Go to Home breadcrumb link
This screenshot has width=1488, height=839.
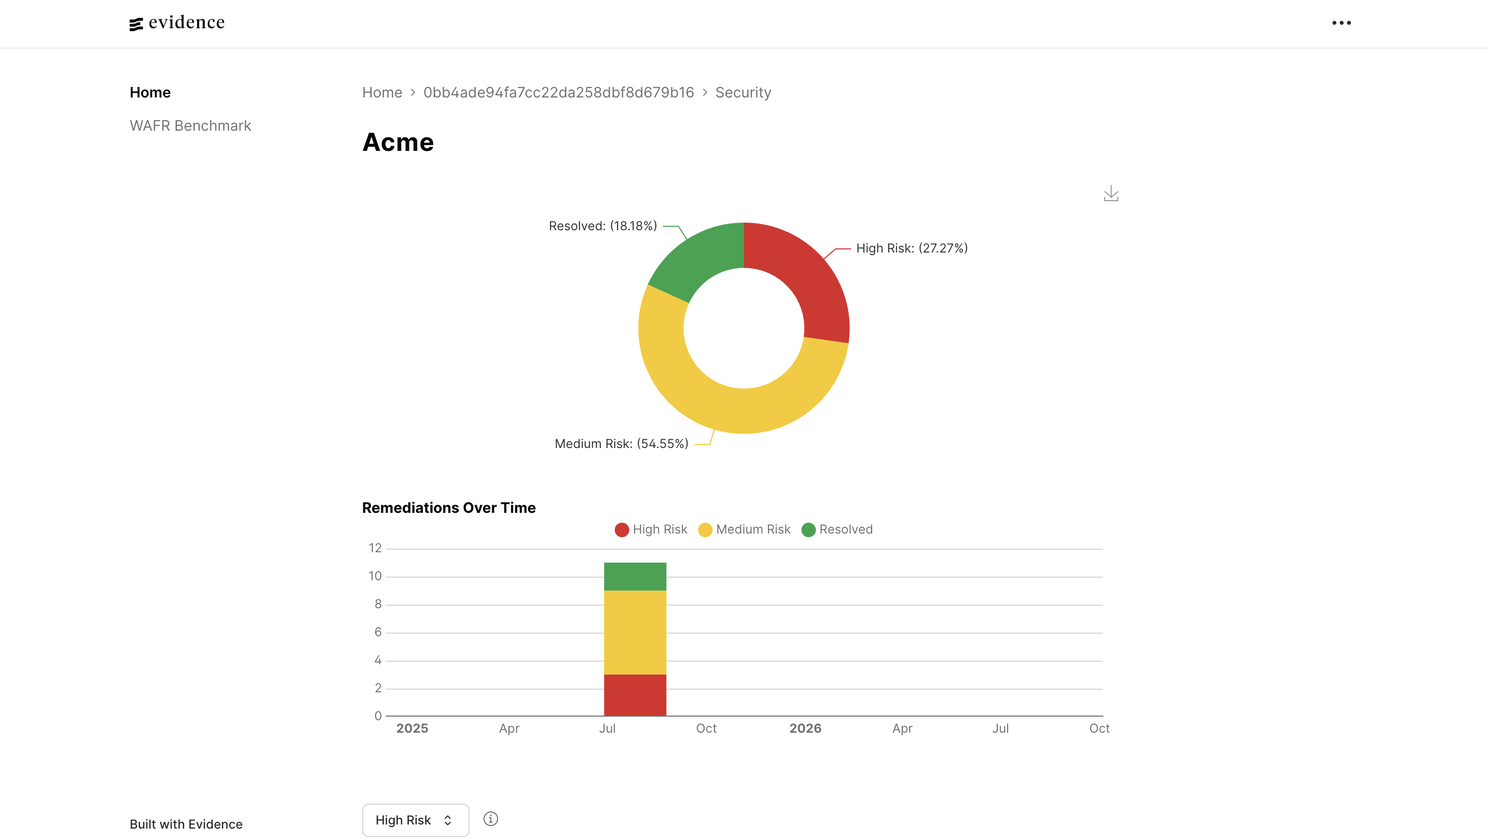click(x=382, y=92)
